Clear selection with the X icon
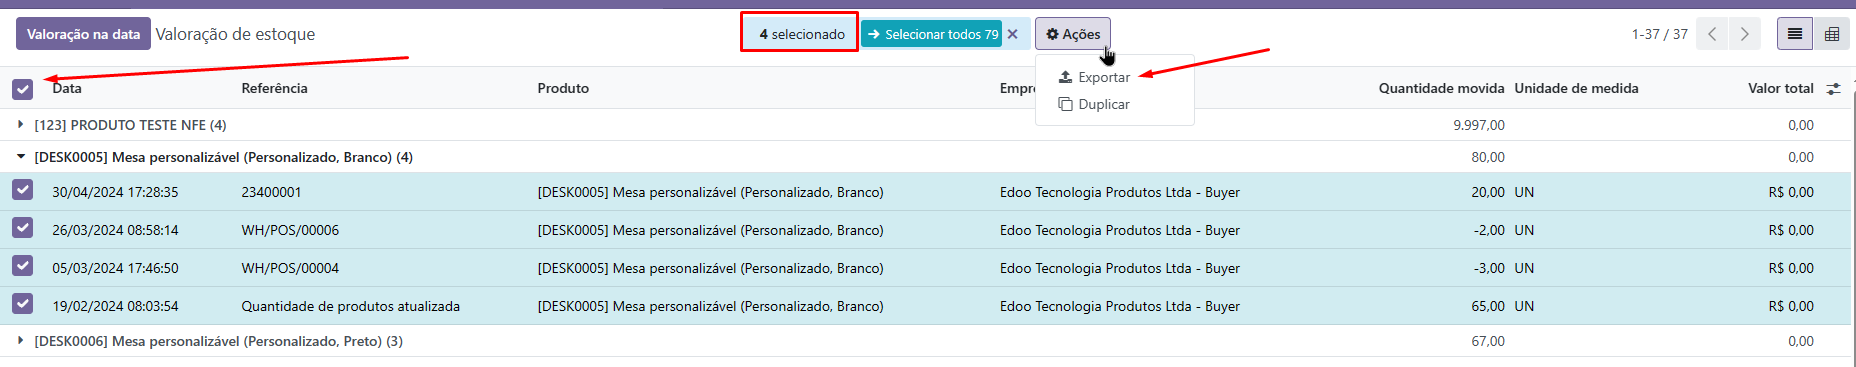 (1013, 34)
